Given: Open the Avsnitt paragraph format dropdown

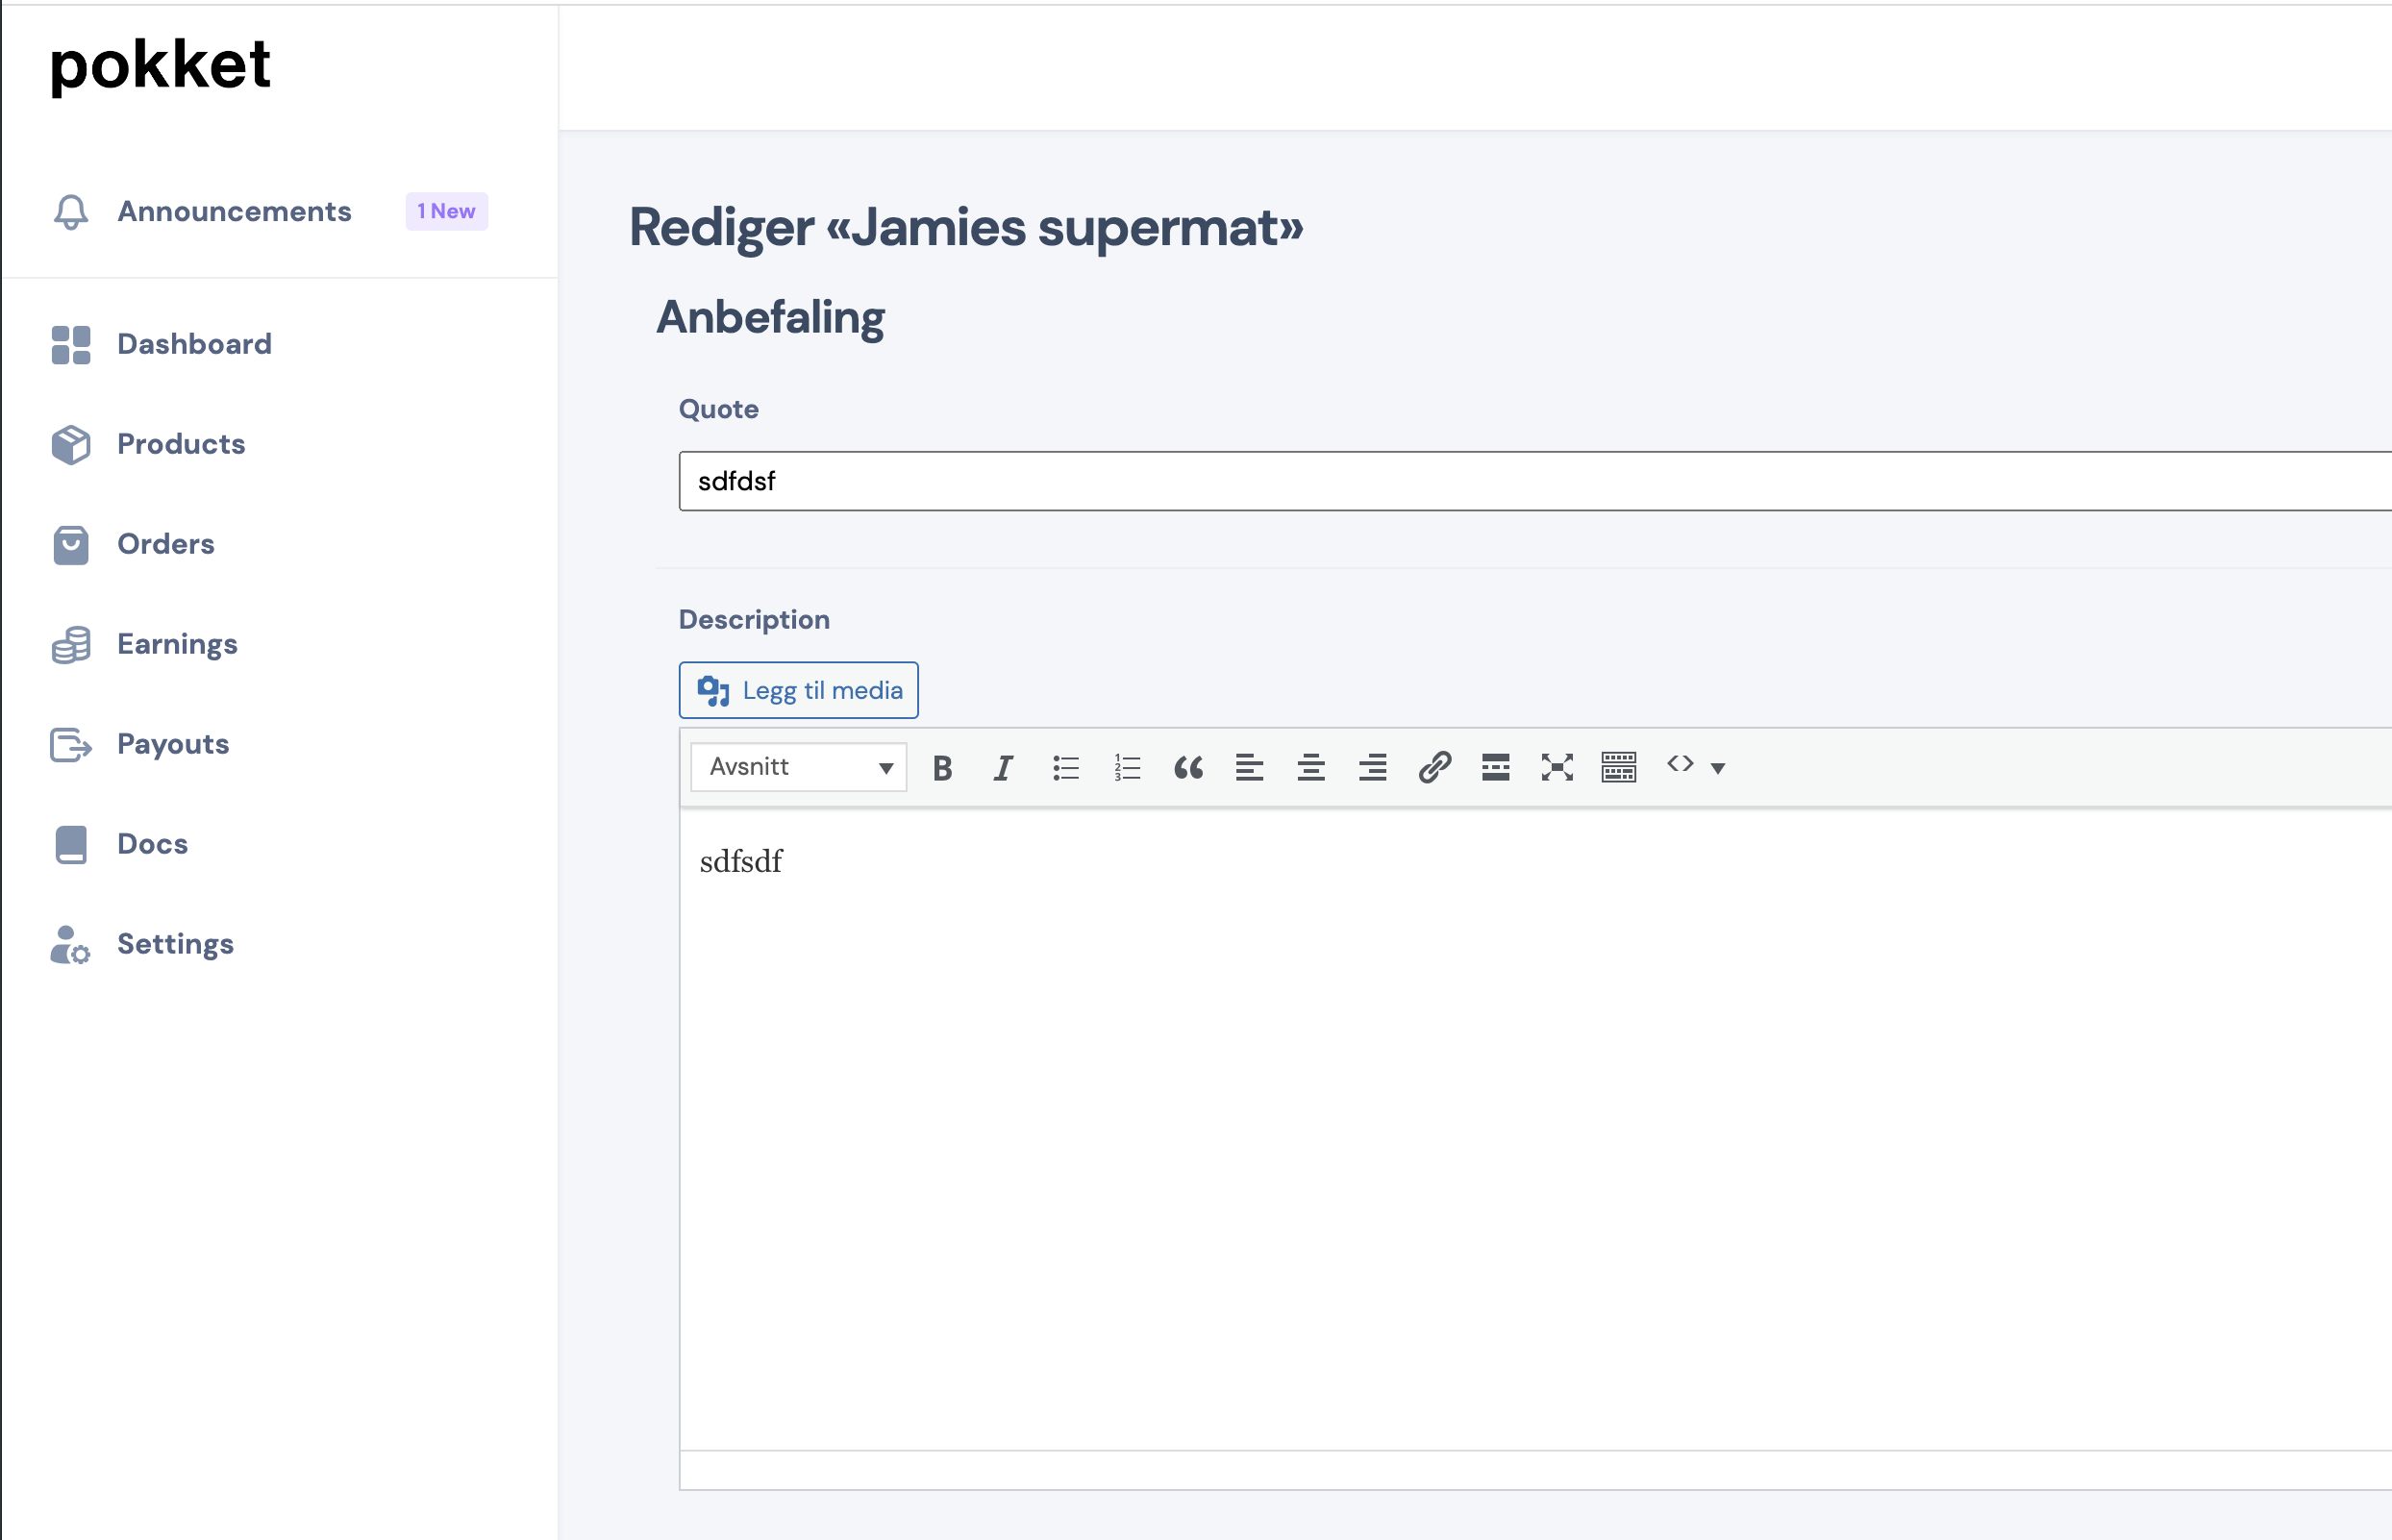Looking at the screenshot, I should click(x=798, y=767).
